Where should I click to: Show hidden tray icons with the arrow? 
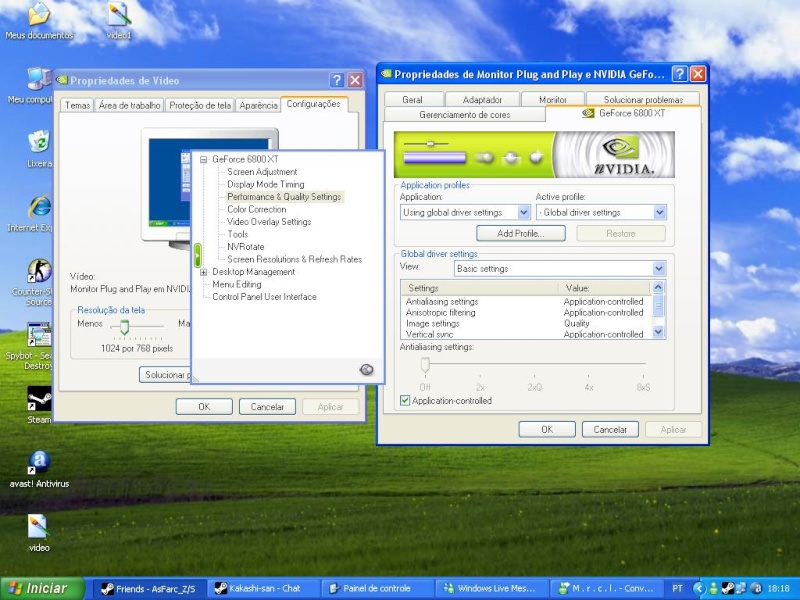click(x=698, y=588)
